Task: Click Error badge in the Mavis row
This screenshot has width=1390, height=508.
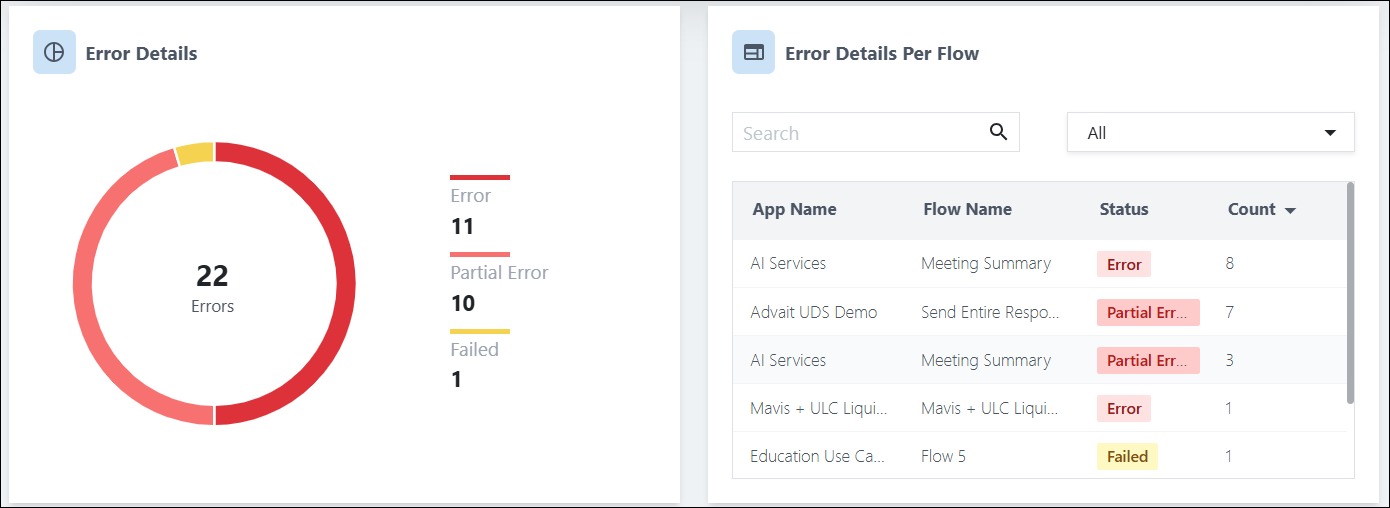Action: [x=1124, y=408]
